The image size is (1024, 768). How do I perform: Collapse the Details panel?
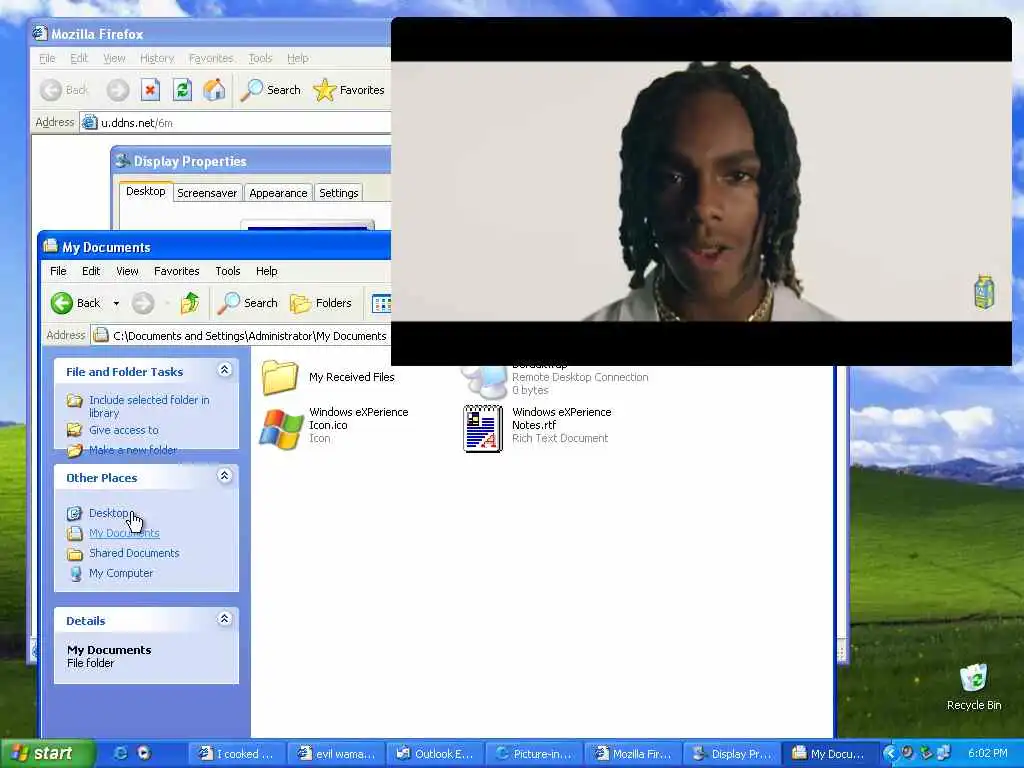[224, 619]
